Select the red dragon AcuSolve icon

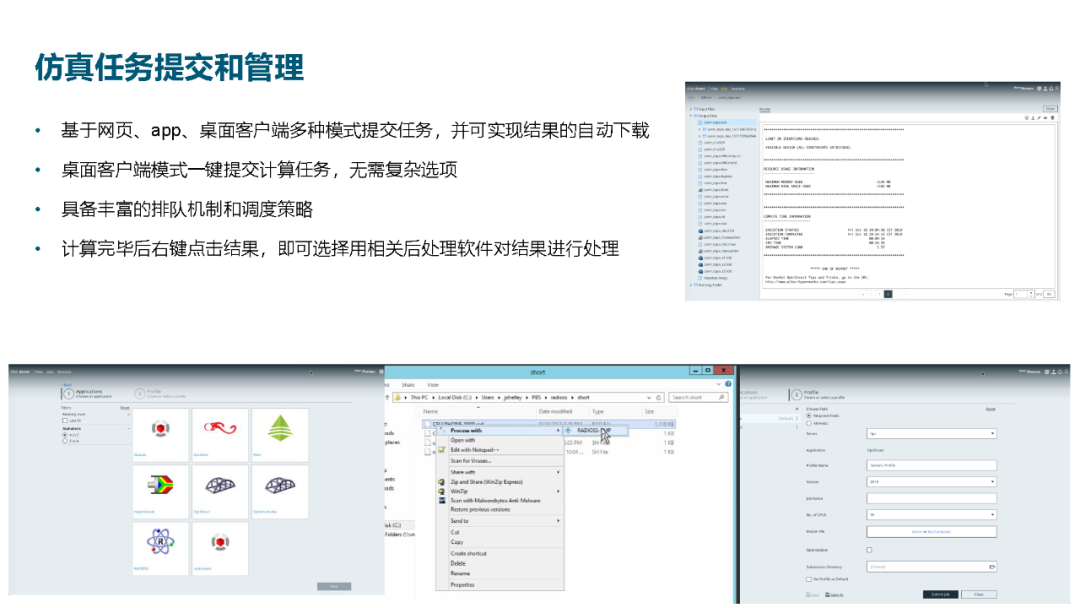click(x=220, y=429)
